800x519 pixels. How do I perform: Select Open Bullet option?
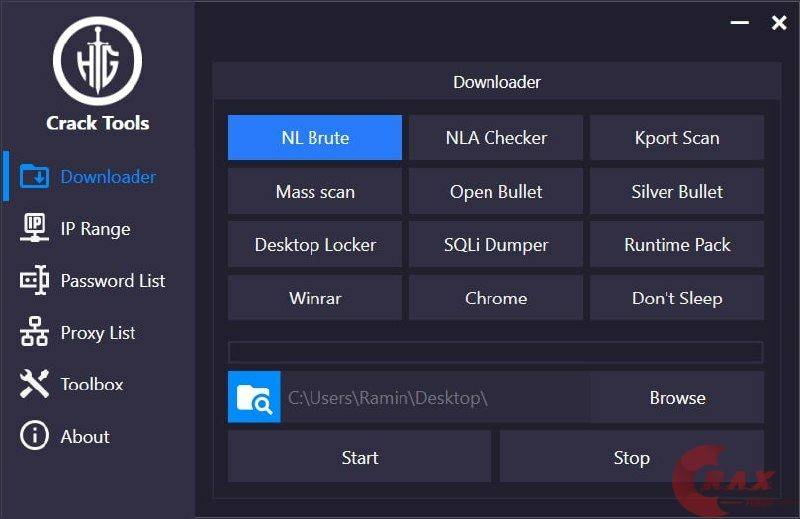496,191
